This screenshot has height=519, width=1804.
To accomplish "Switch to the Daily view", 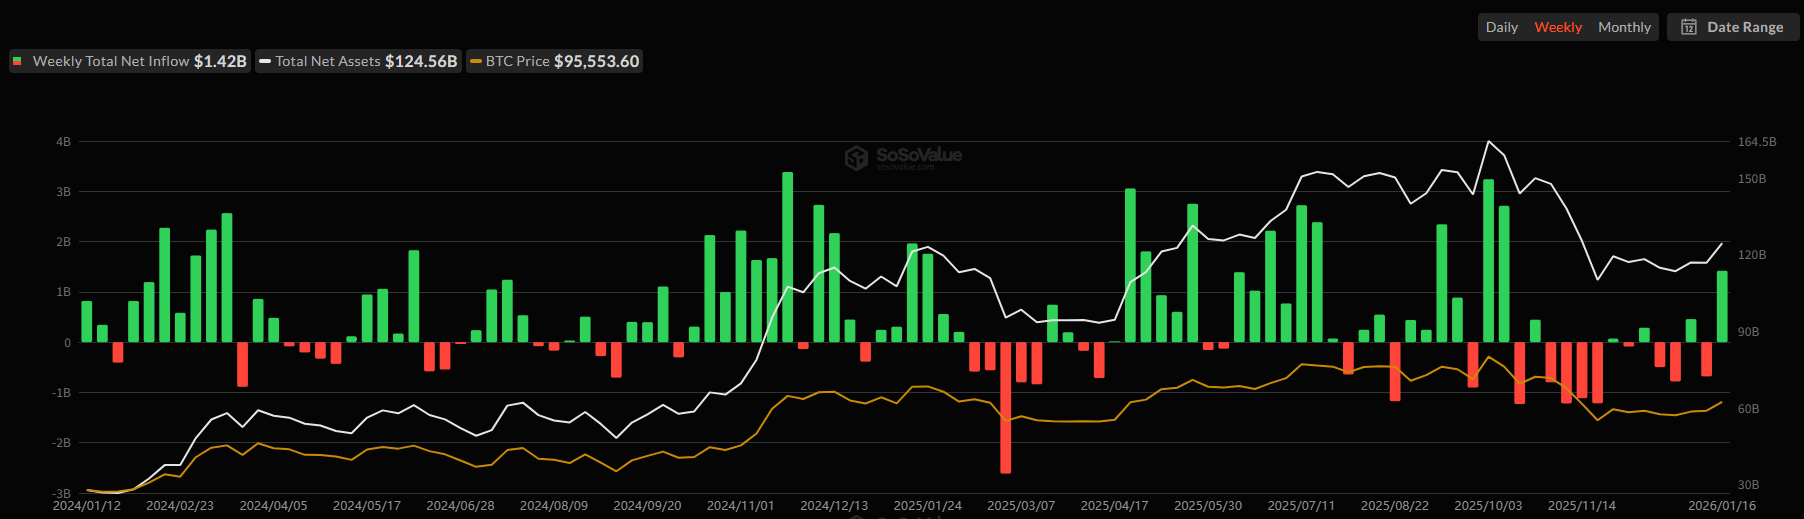I will [x=1501, y=27].
